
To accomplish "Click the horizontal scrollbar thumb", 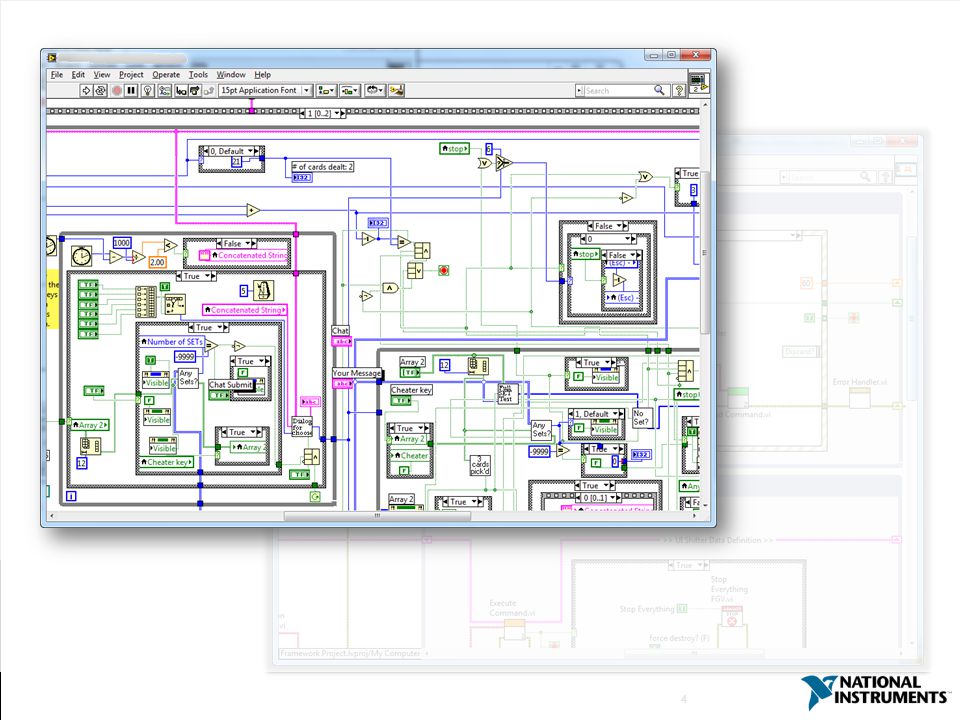I will 377,516.
